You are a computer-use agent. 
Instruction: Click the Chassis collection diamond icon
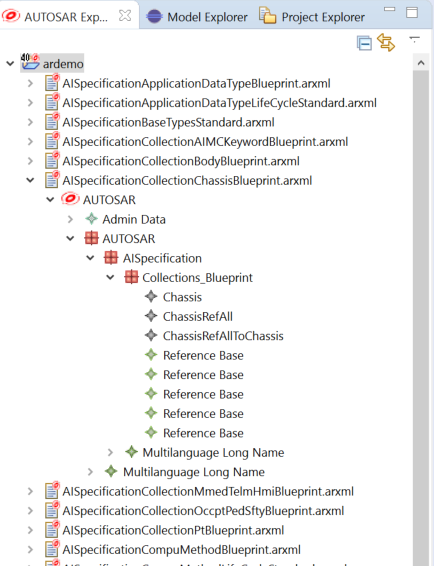151,296
